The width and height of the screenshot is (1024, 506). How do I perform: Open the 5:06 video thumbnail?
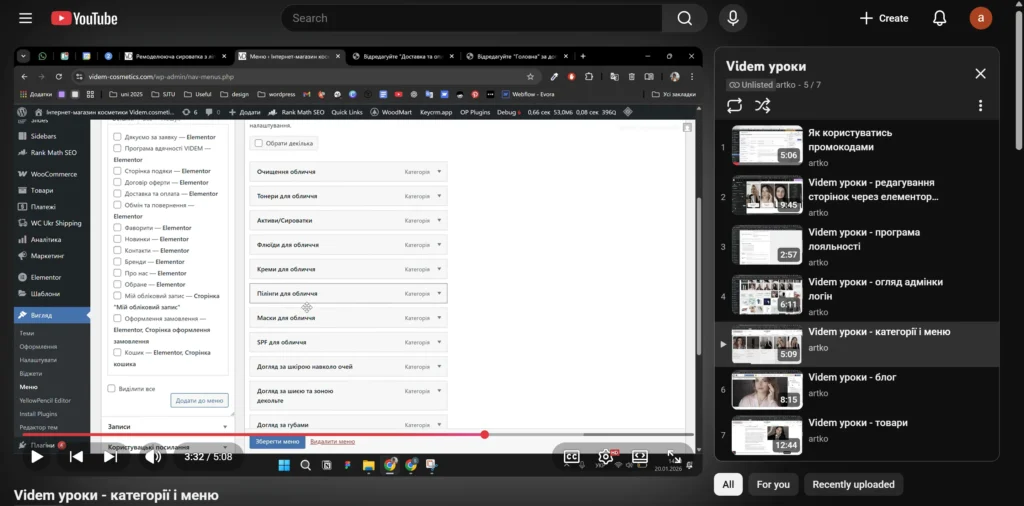coord(767,145)
